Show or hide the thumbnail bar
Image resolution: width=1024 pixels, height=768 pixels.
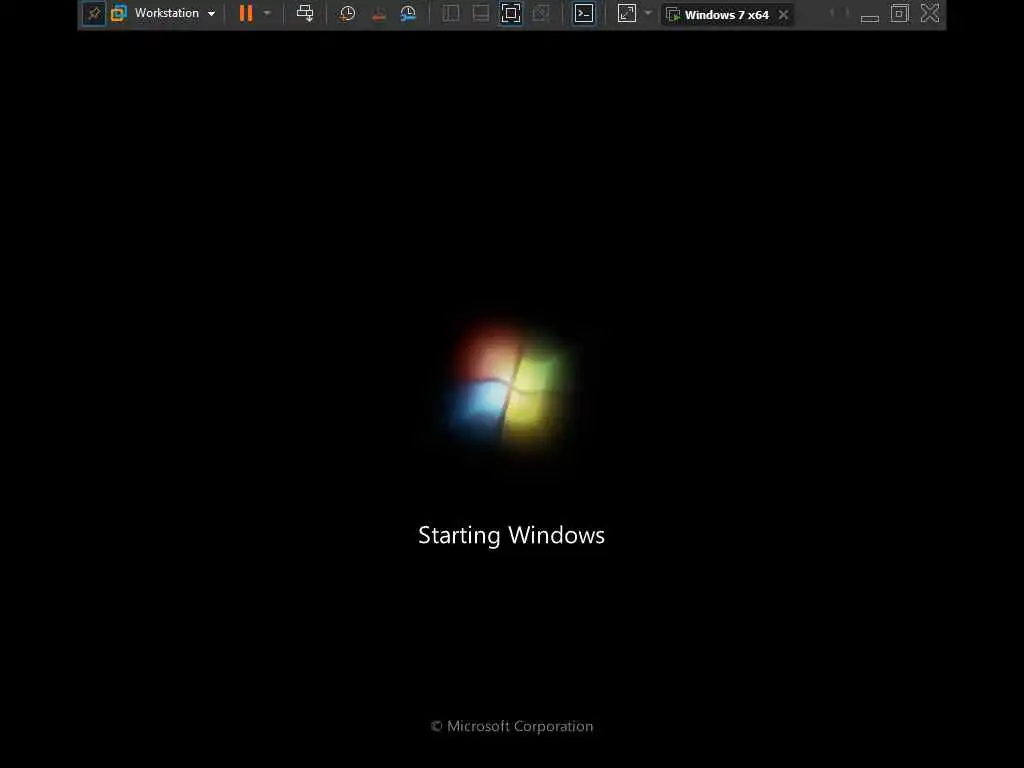tap(481, 13)
